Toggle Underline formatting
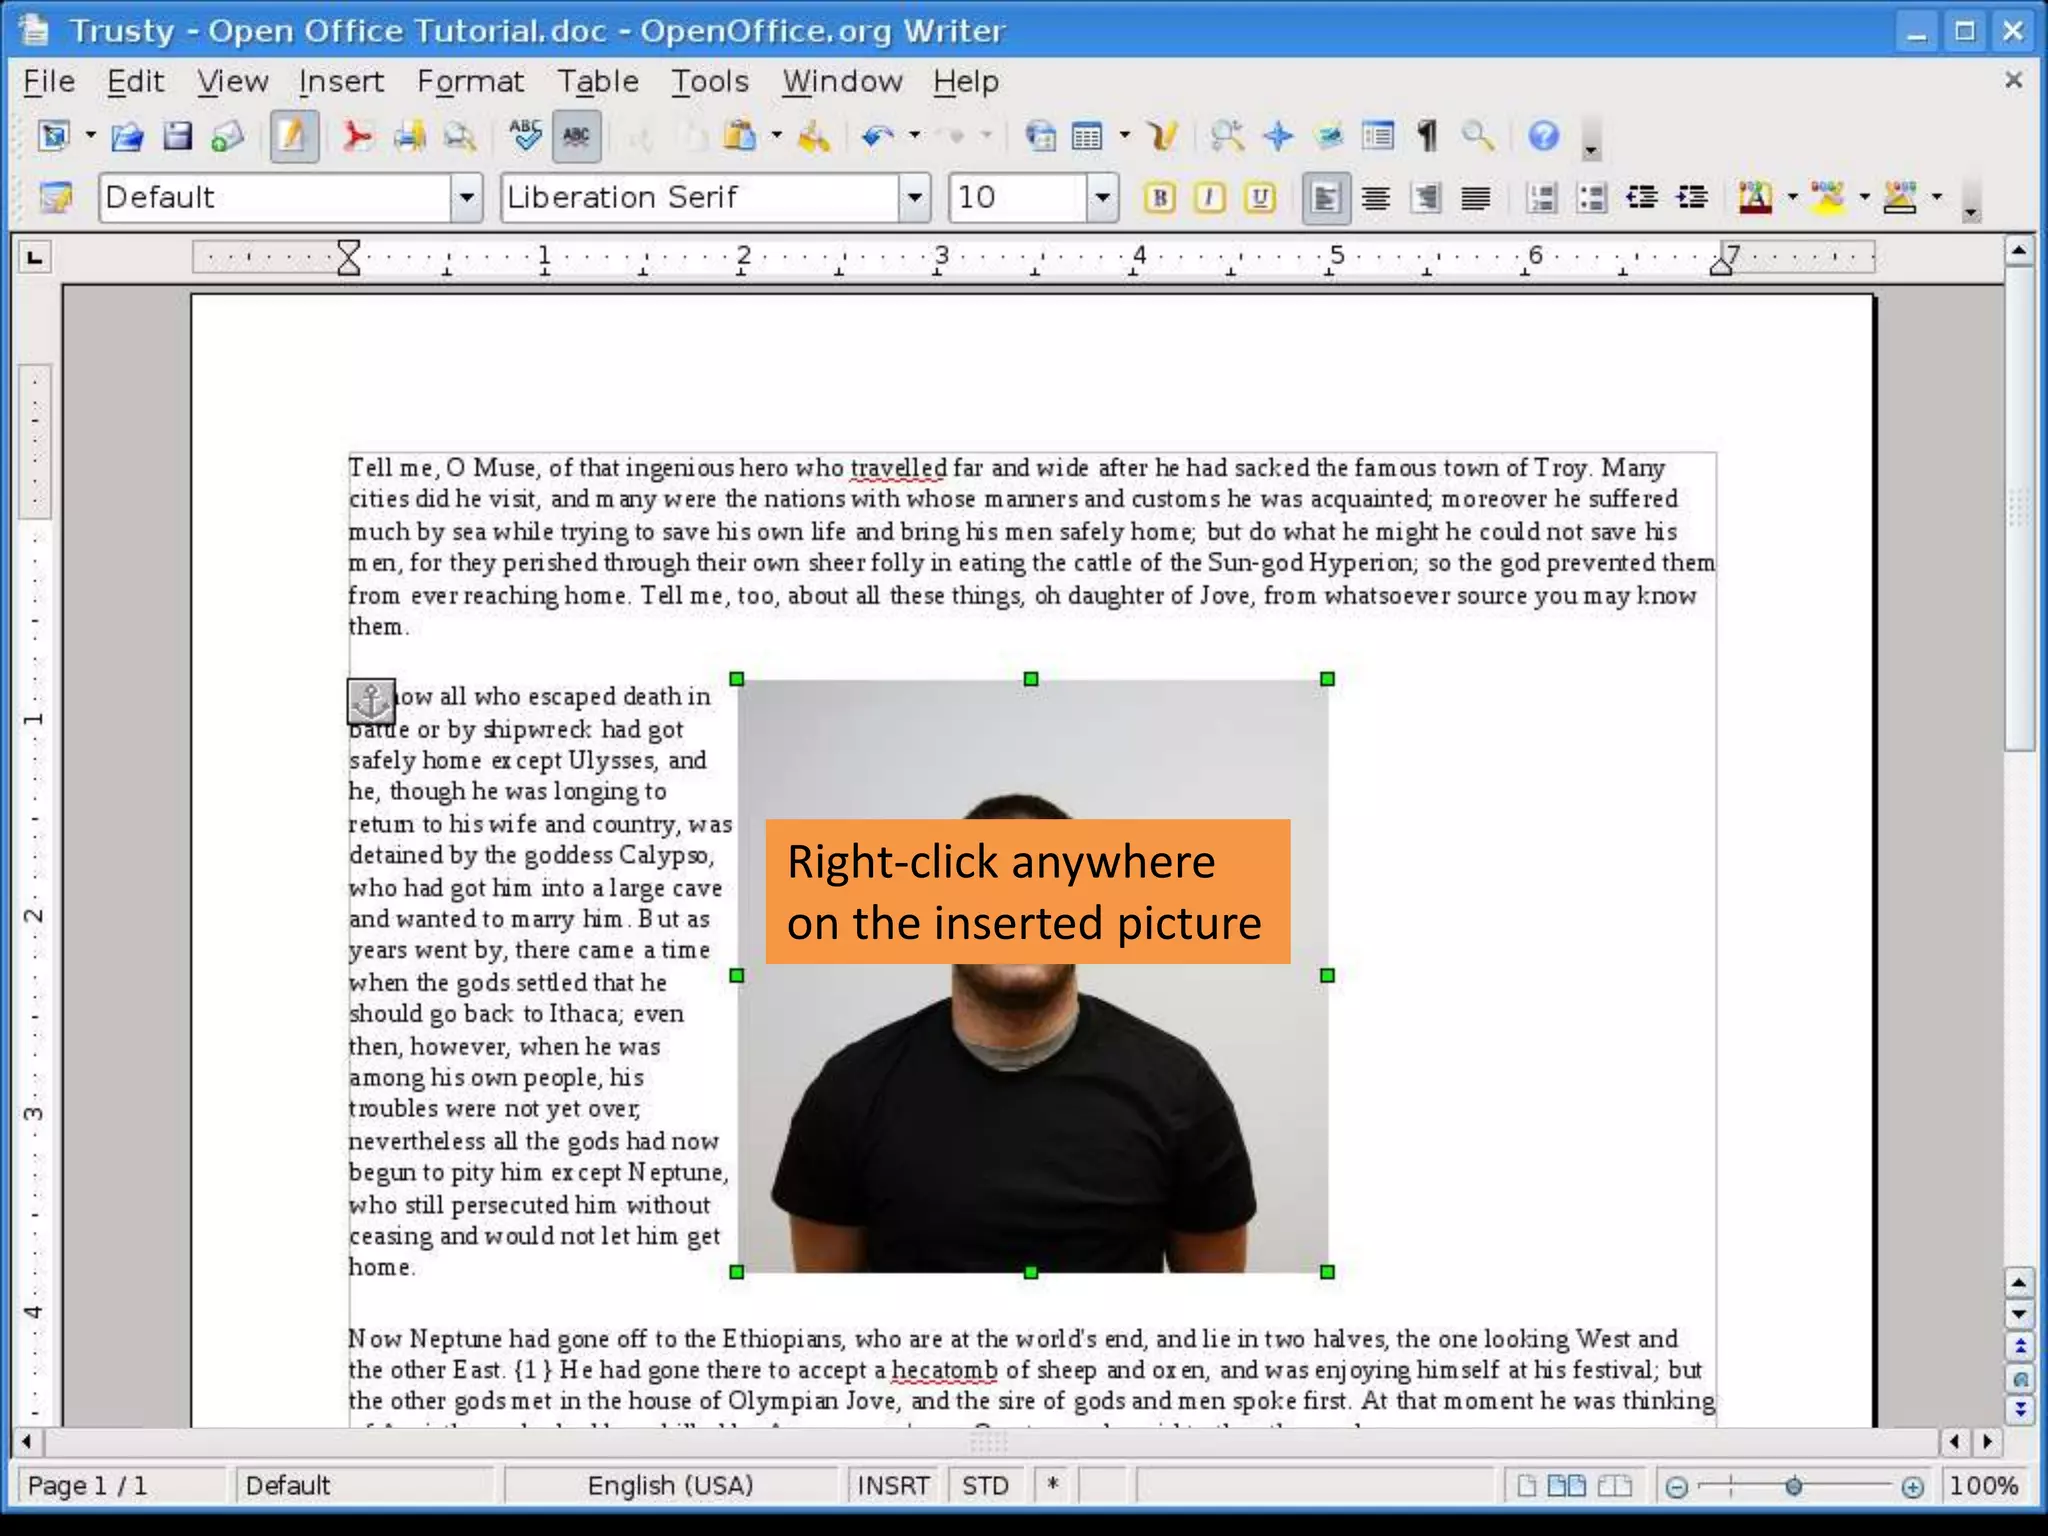This screenshot has height=1536, width=2048. [1261, 198]
